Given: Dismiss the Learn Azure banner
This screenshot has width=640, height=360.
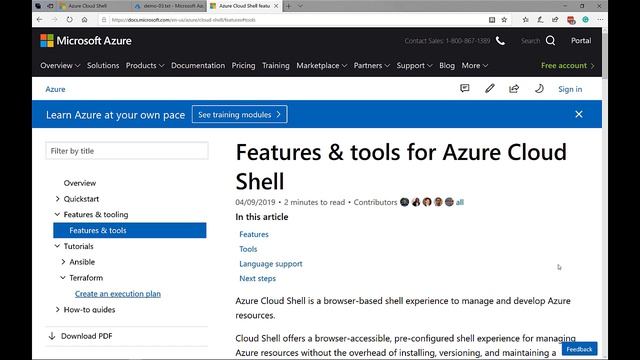Looking at the screenshot, I should 579,114.
